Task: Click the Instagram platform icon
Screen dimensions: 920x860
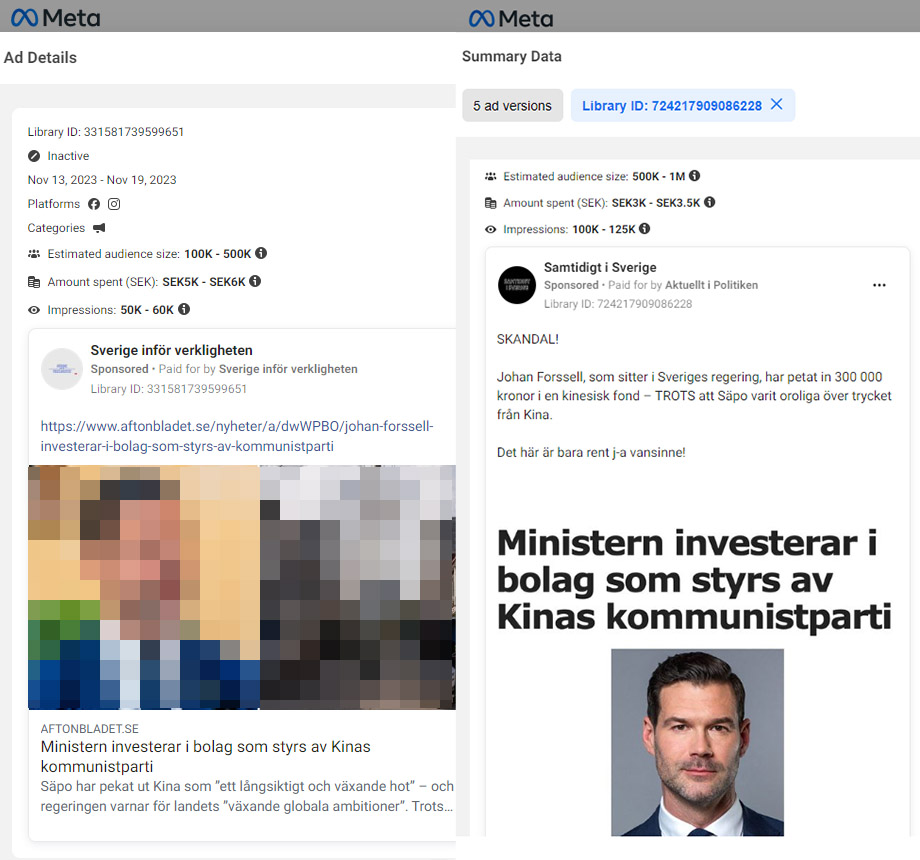Action: pyautogui.click(x=114, y=204)
